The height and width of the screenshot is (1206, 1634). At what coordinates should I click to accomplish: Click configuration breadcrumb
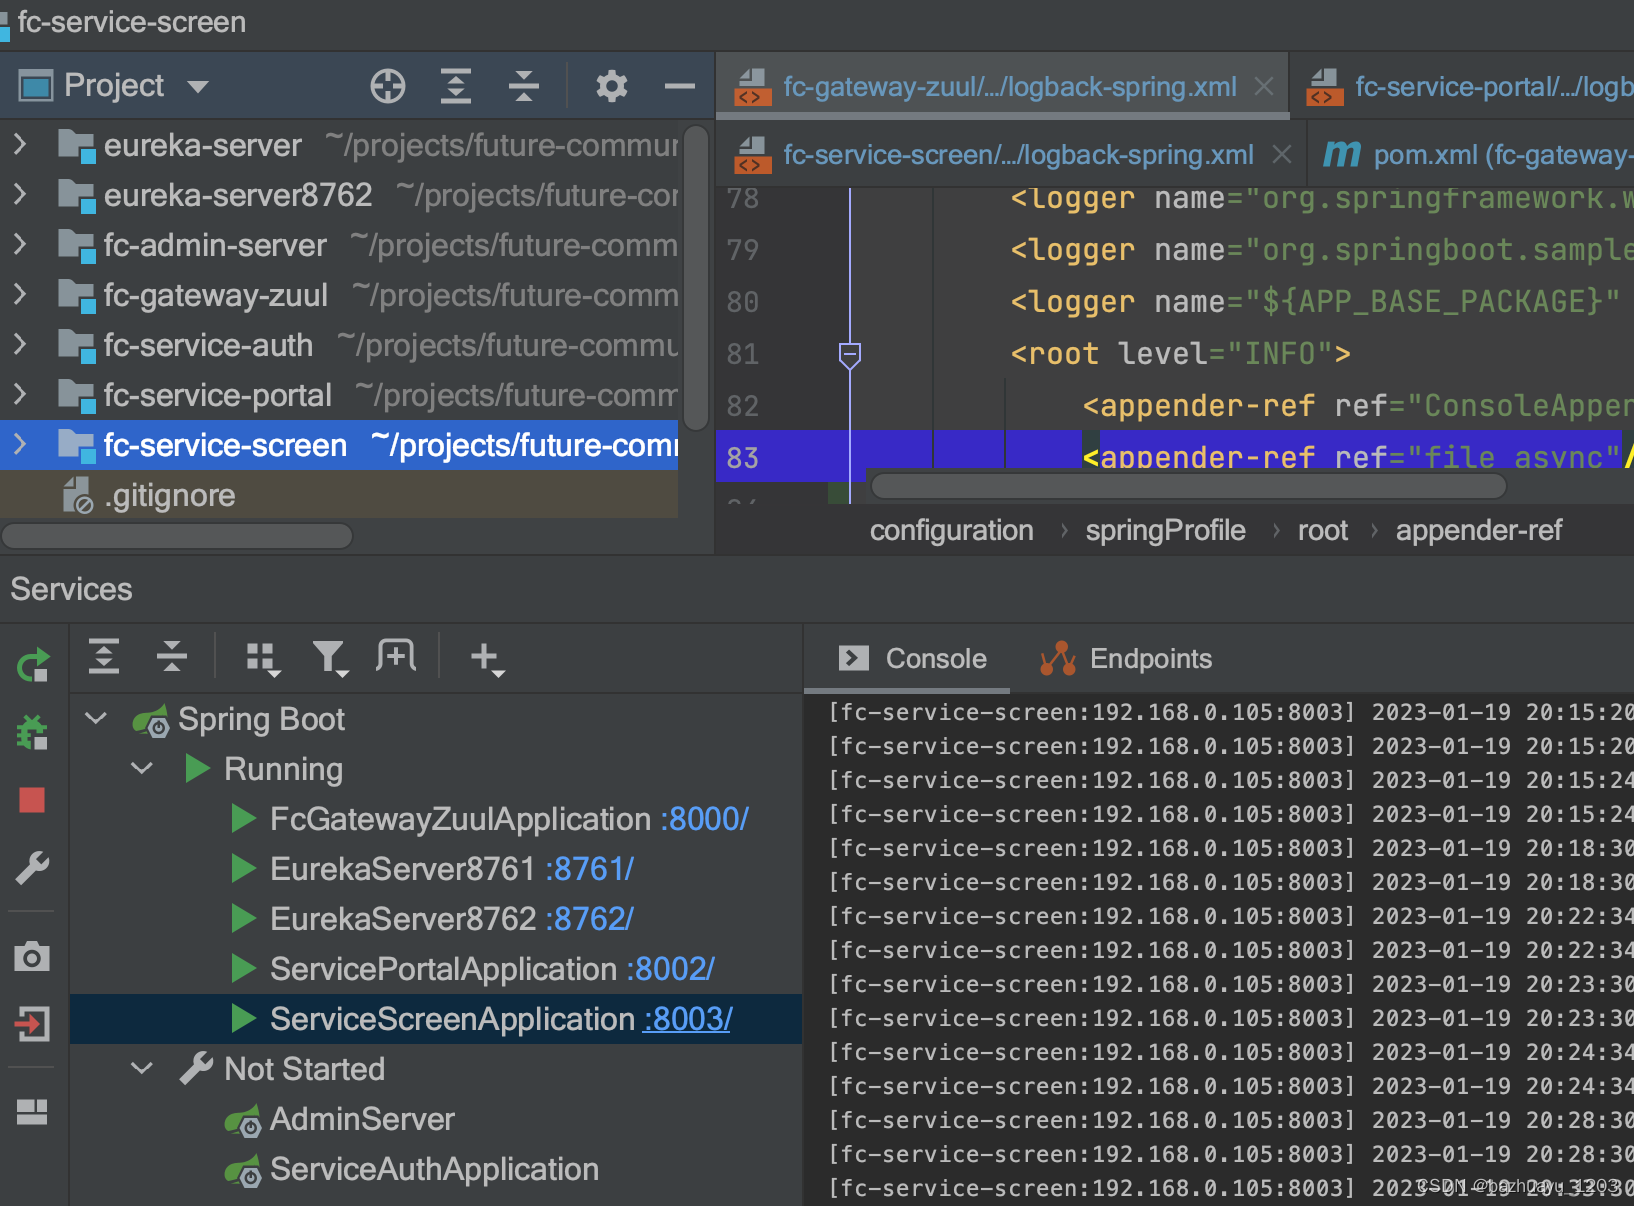click(951, 530)
